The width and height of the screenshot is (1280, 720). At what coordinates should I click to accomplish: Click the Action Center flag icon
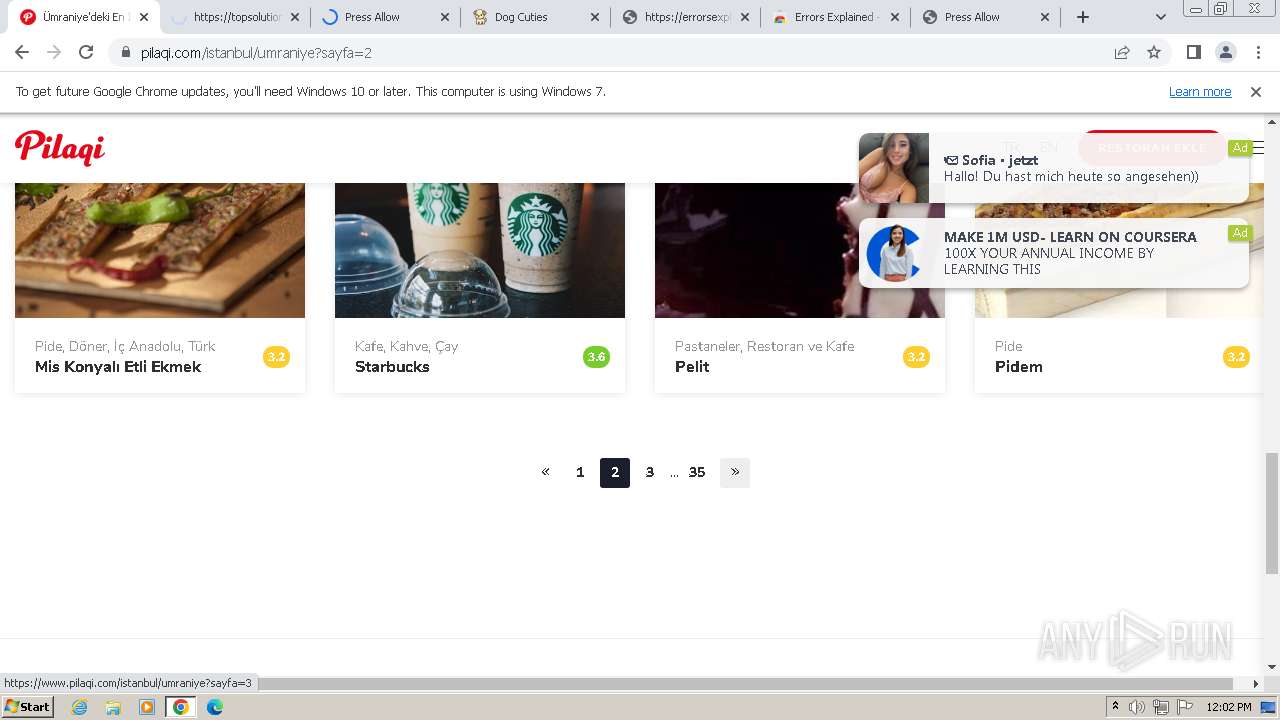coord(1185,707)
